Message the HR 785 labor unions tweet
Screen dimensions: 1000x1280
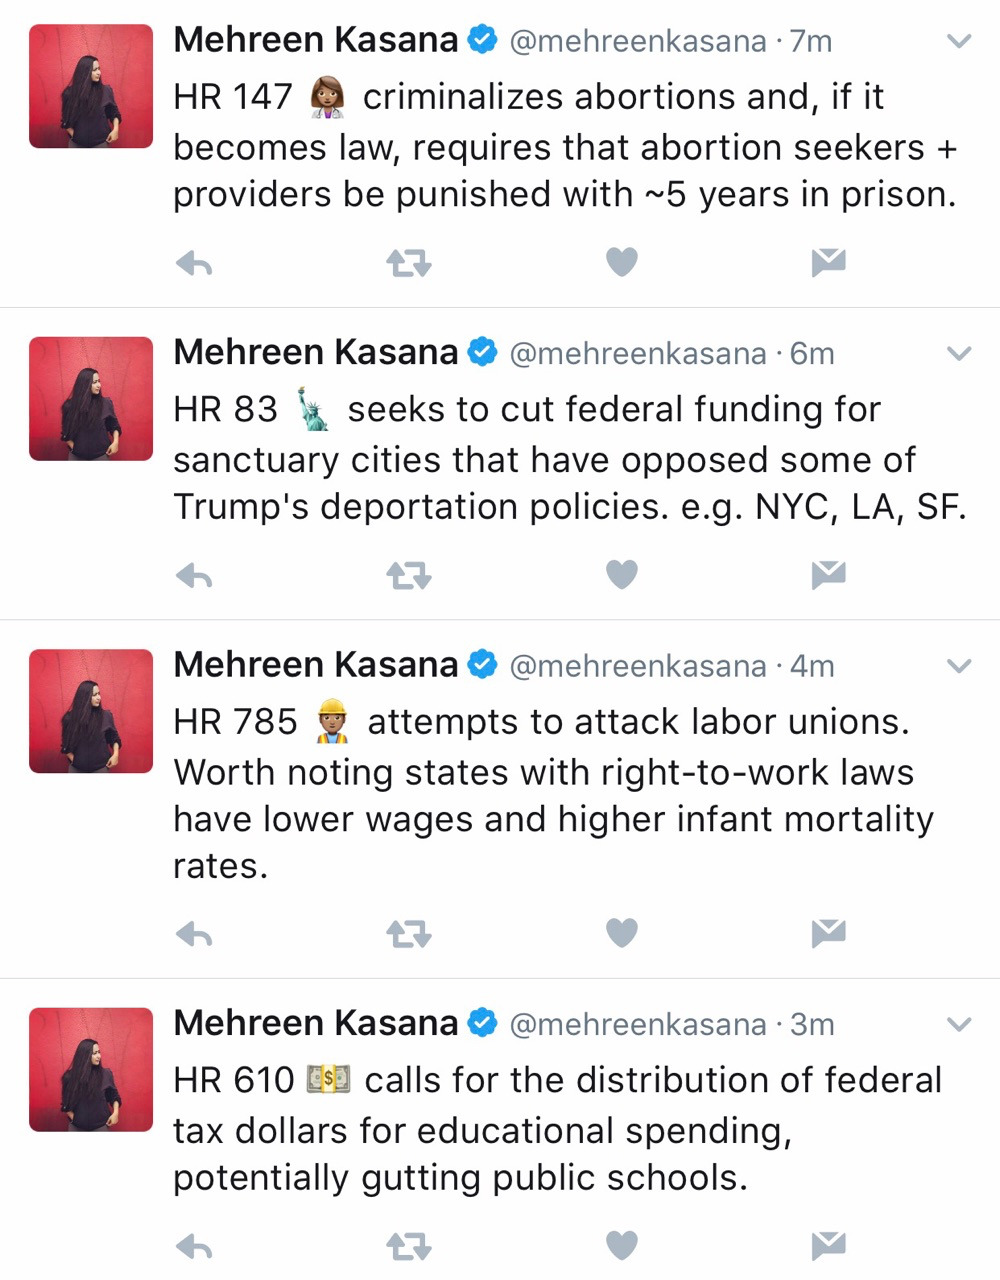828,933
